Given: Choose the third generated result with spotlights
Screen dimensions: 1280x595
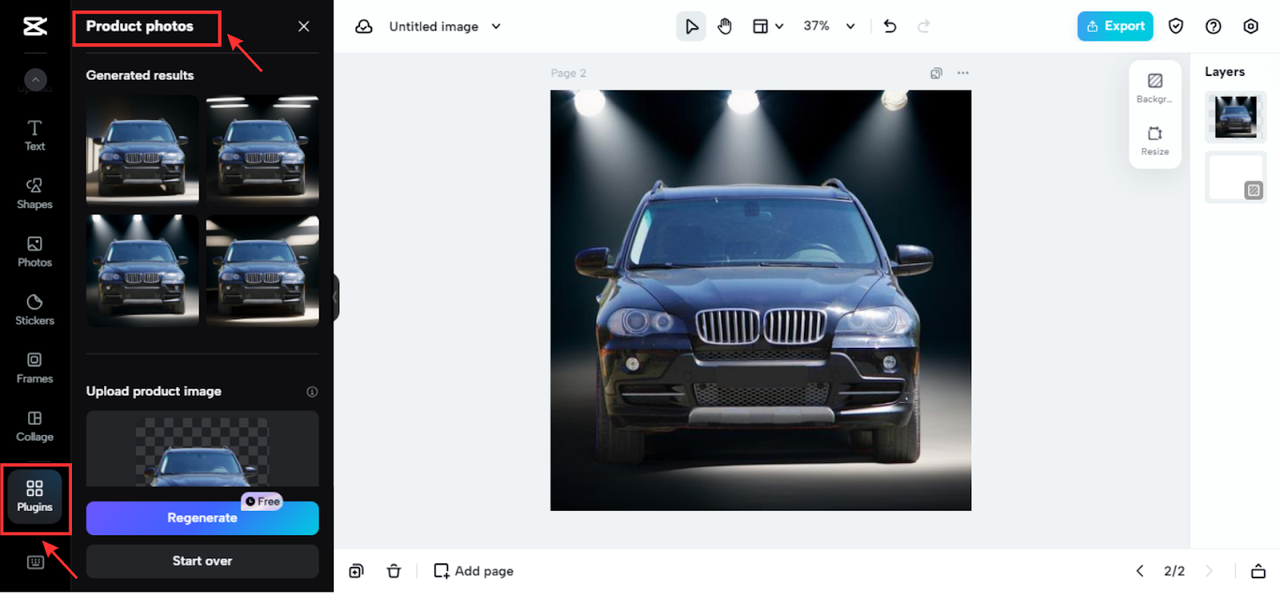Looking at the screenshot, I should (142, 270).
